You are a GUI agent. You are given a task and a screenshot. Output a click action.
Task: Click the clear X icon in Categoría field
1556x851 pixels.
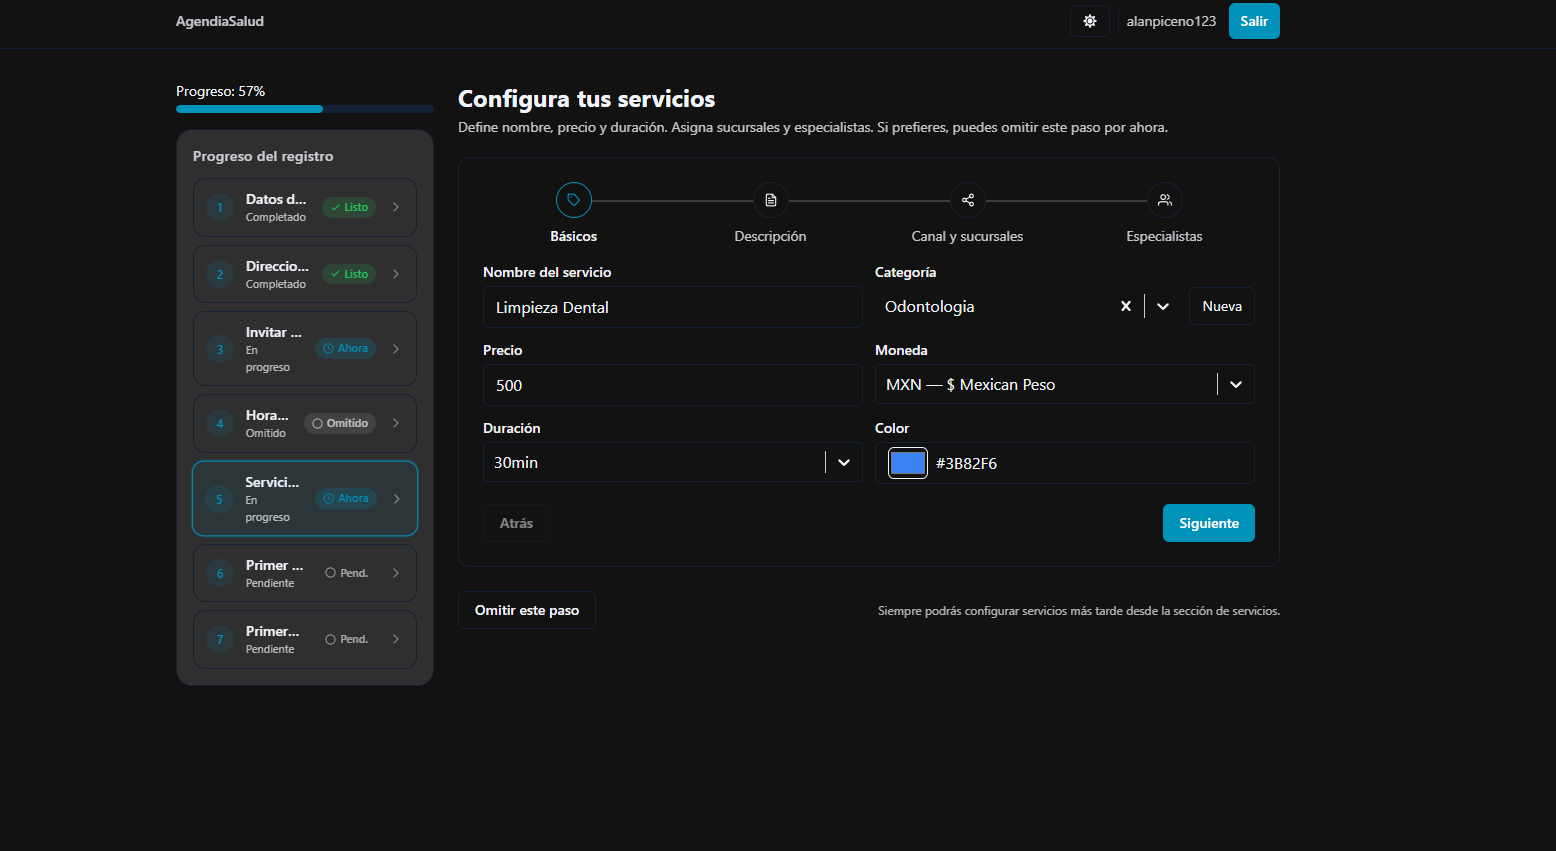[x=1126, y=306]
